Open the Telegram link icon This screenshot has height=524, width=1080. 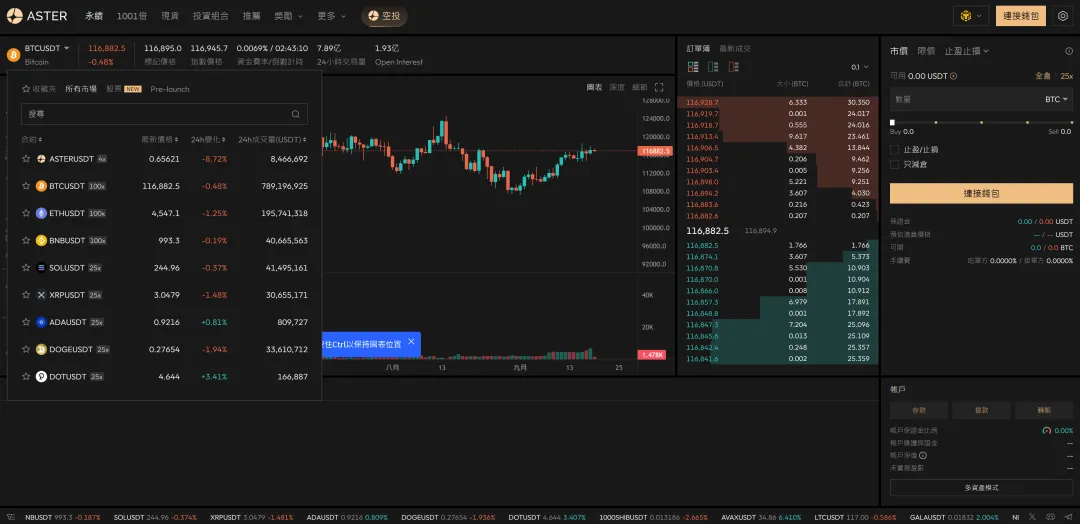(x=1066, y=516)
